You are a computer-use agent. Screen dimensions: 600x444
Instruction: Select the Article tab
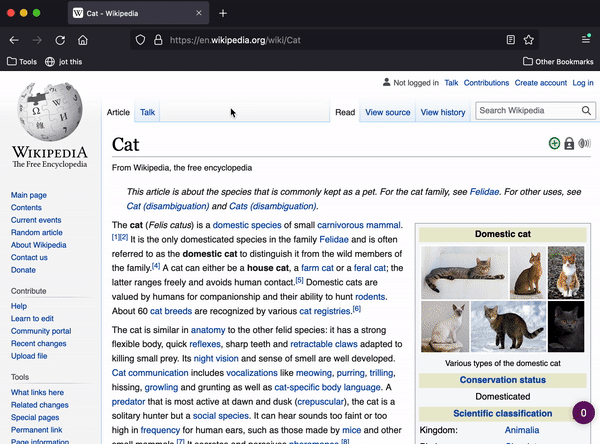(118, 112)
